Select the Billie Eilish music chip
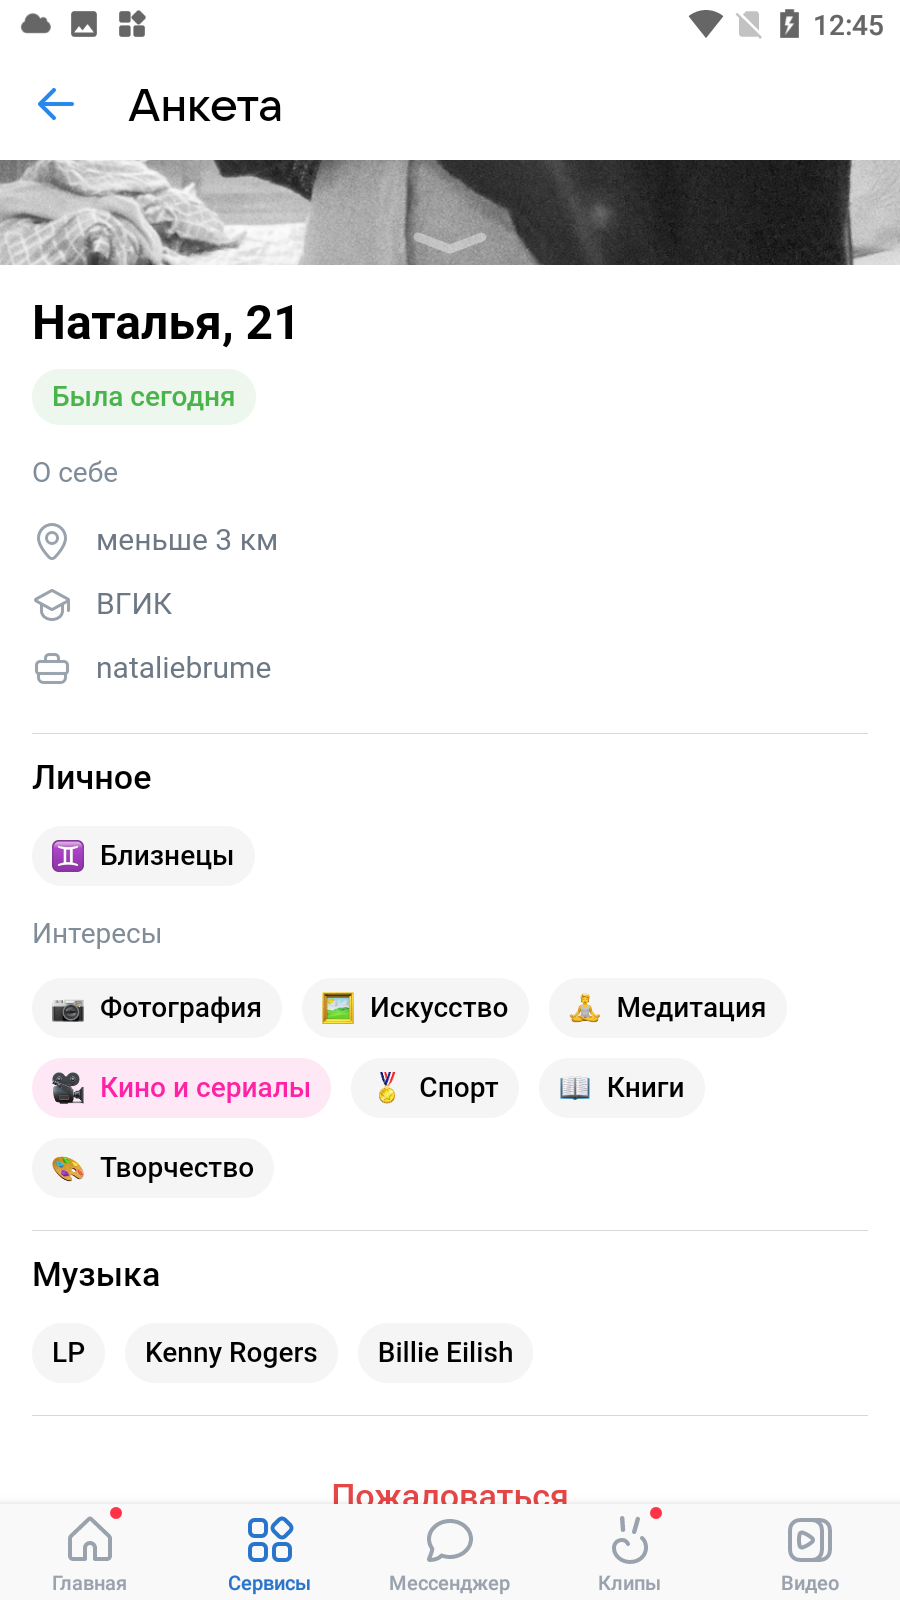900x1600 pixels. tap(445, 1353)
